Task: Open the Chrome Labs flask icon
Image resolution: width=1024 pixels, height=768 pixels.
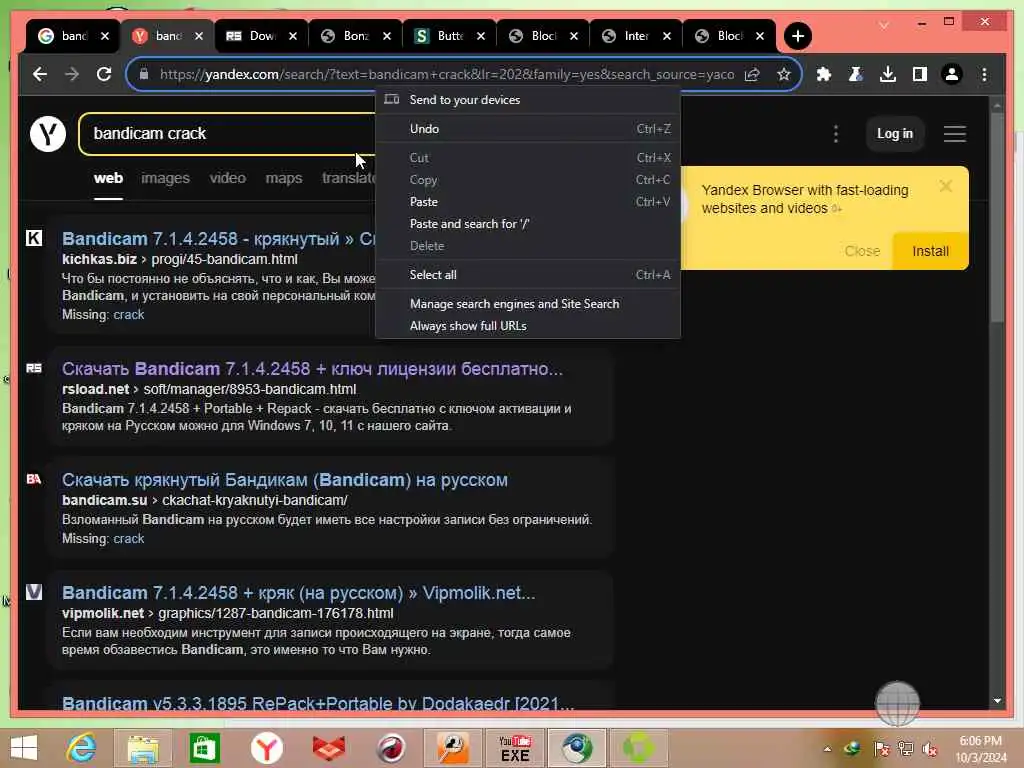Action: pos(856,74)
